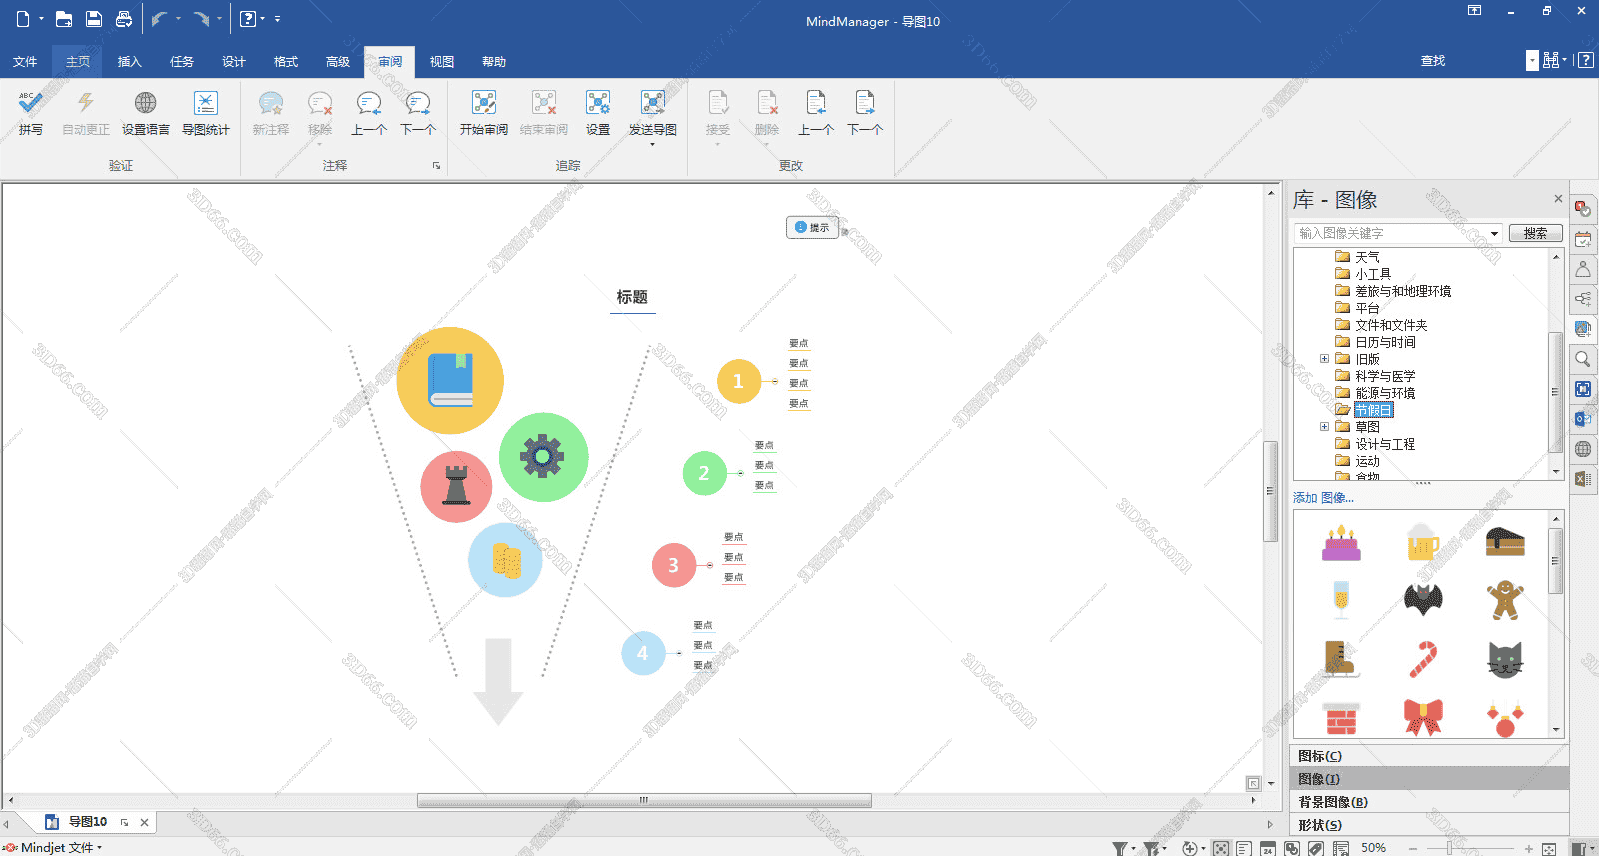Select the 科学与医学 folder
The width and height of the screenshot is (1599, 856).
tap(1384, 376)
